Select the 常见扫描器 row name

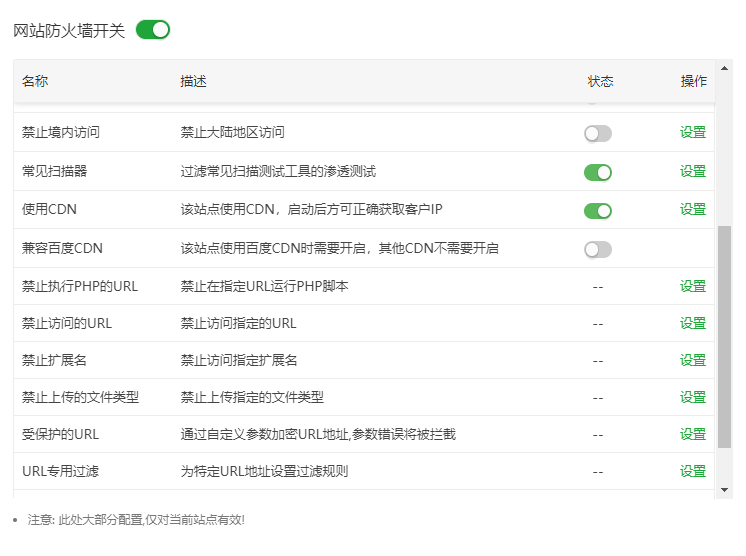pos(55,171)
